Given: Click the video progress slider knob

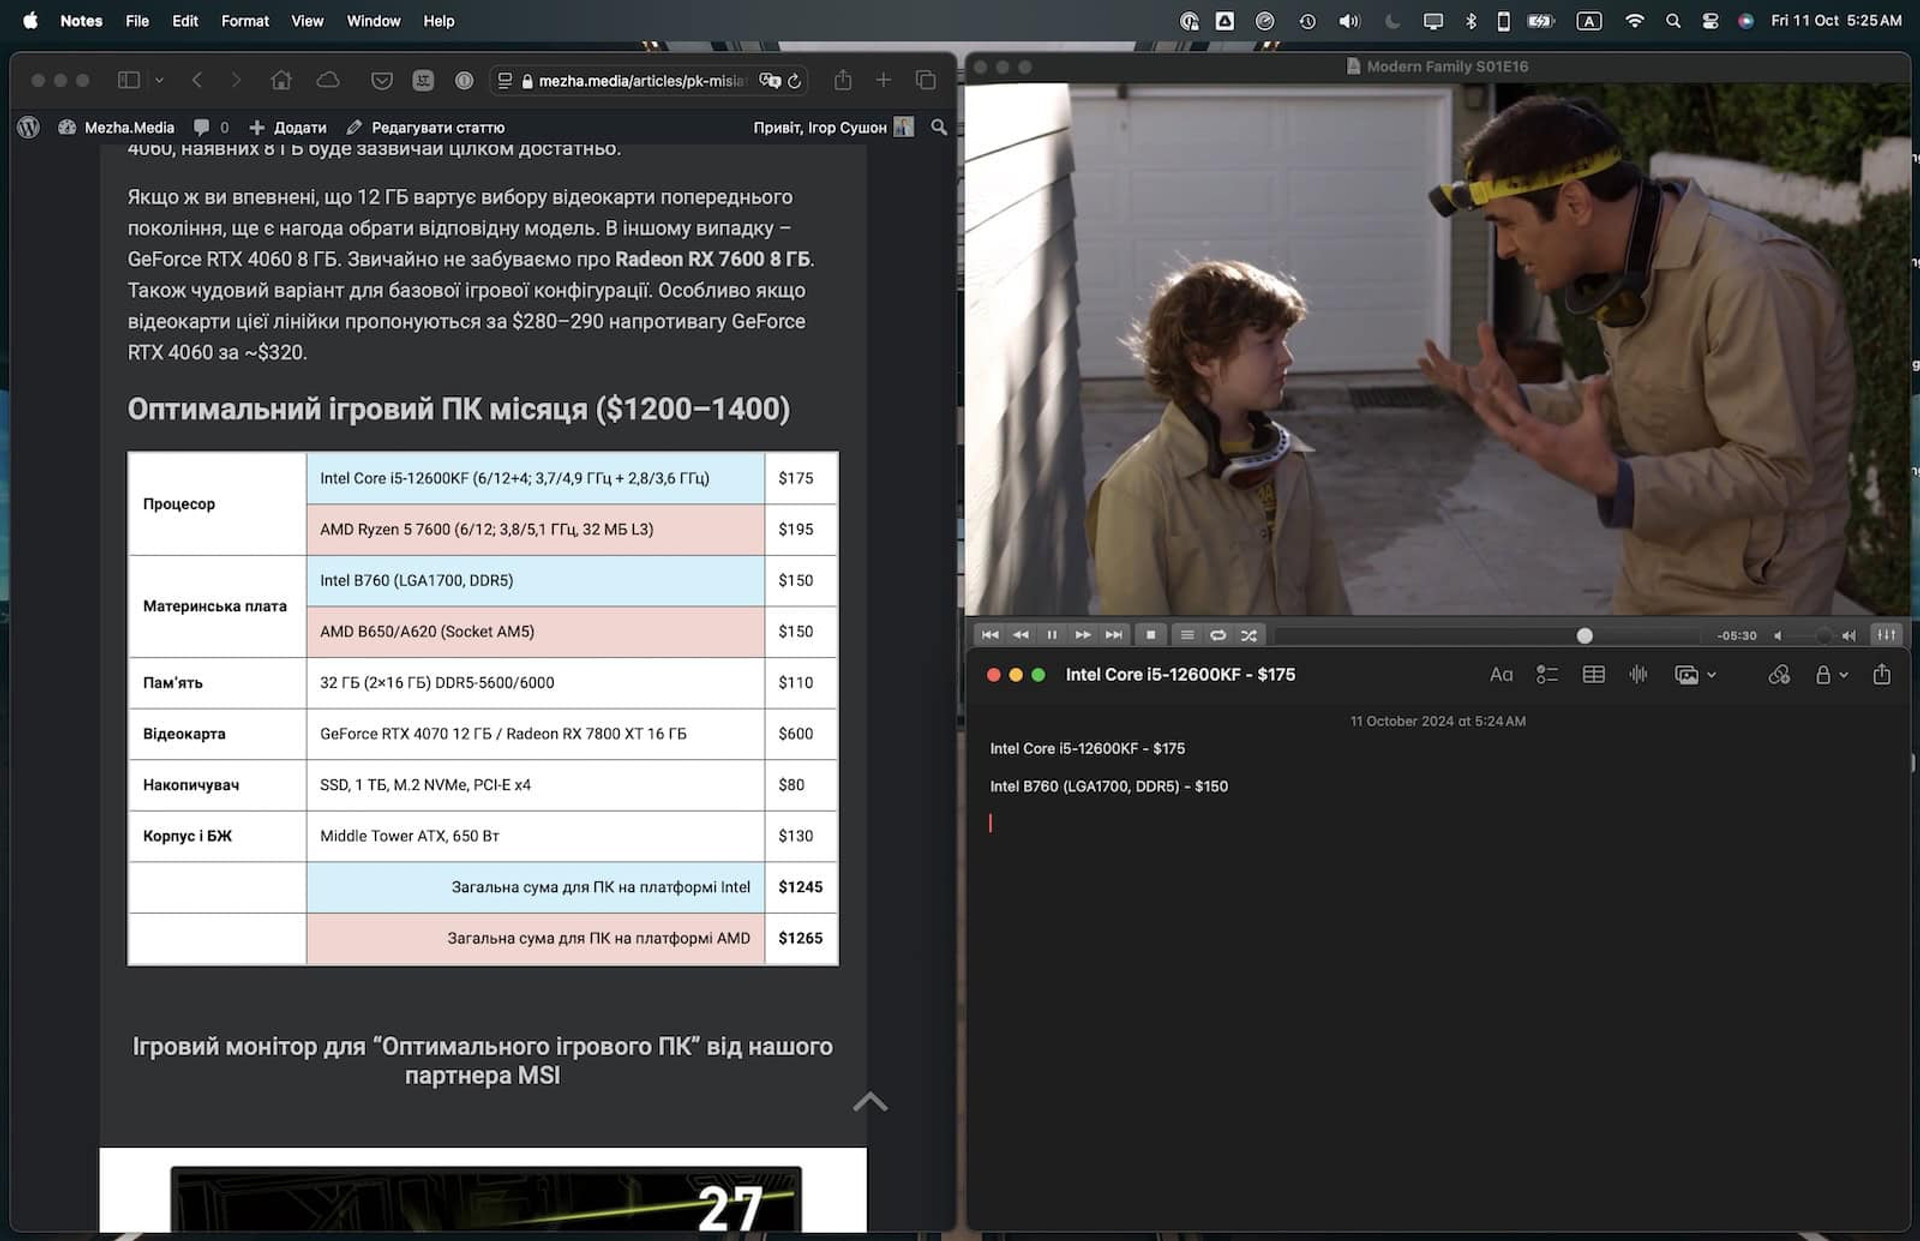Looking at the screenshot, I should click(x=1584, y=636).
